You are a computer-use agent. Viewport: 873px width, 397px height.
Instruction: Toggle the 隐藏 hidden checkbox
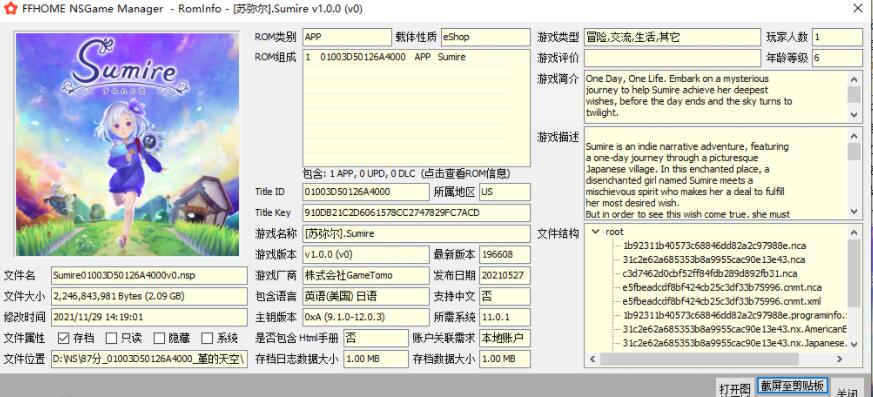click(159, 338)
